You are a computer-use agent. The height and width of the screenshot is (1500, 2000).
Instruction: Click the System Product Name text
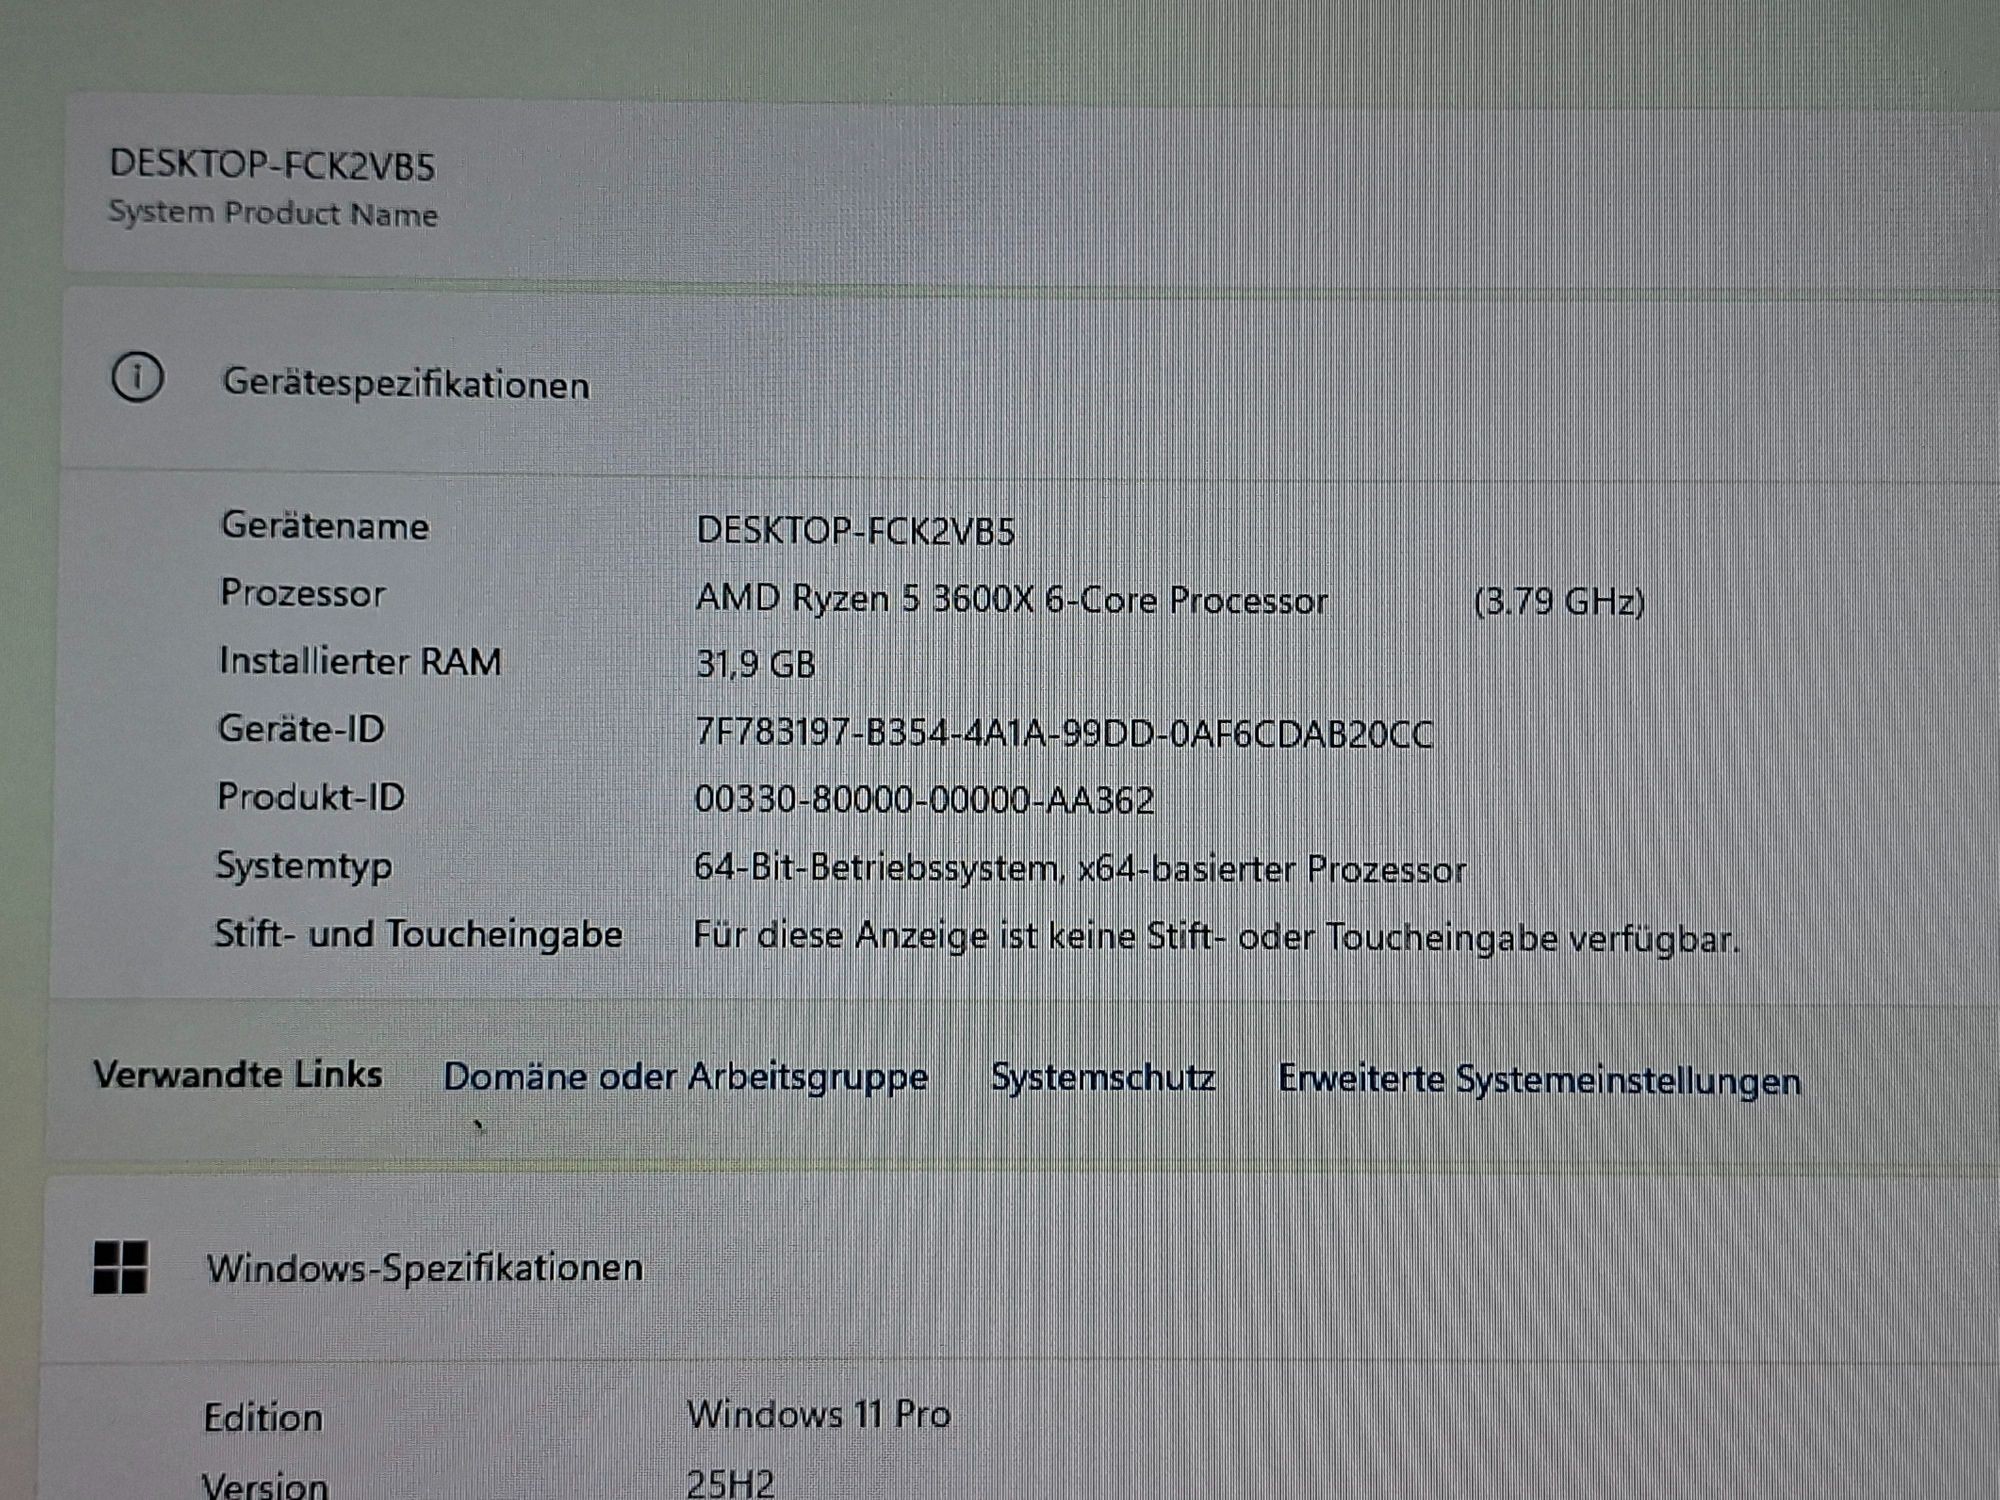(x=273, y=213)
